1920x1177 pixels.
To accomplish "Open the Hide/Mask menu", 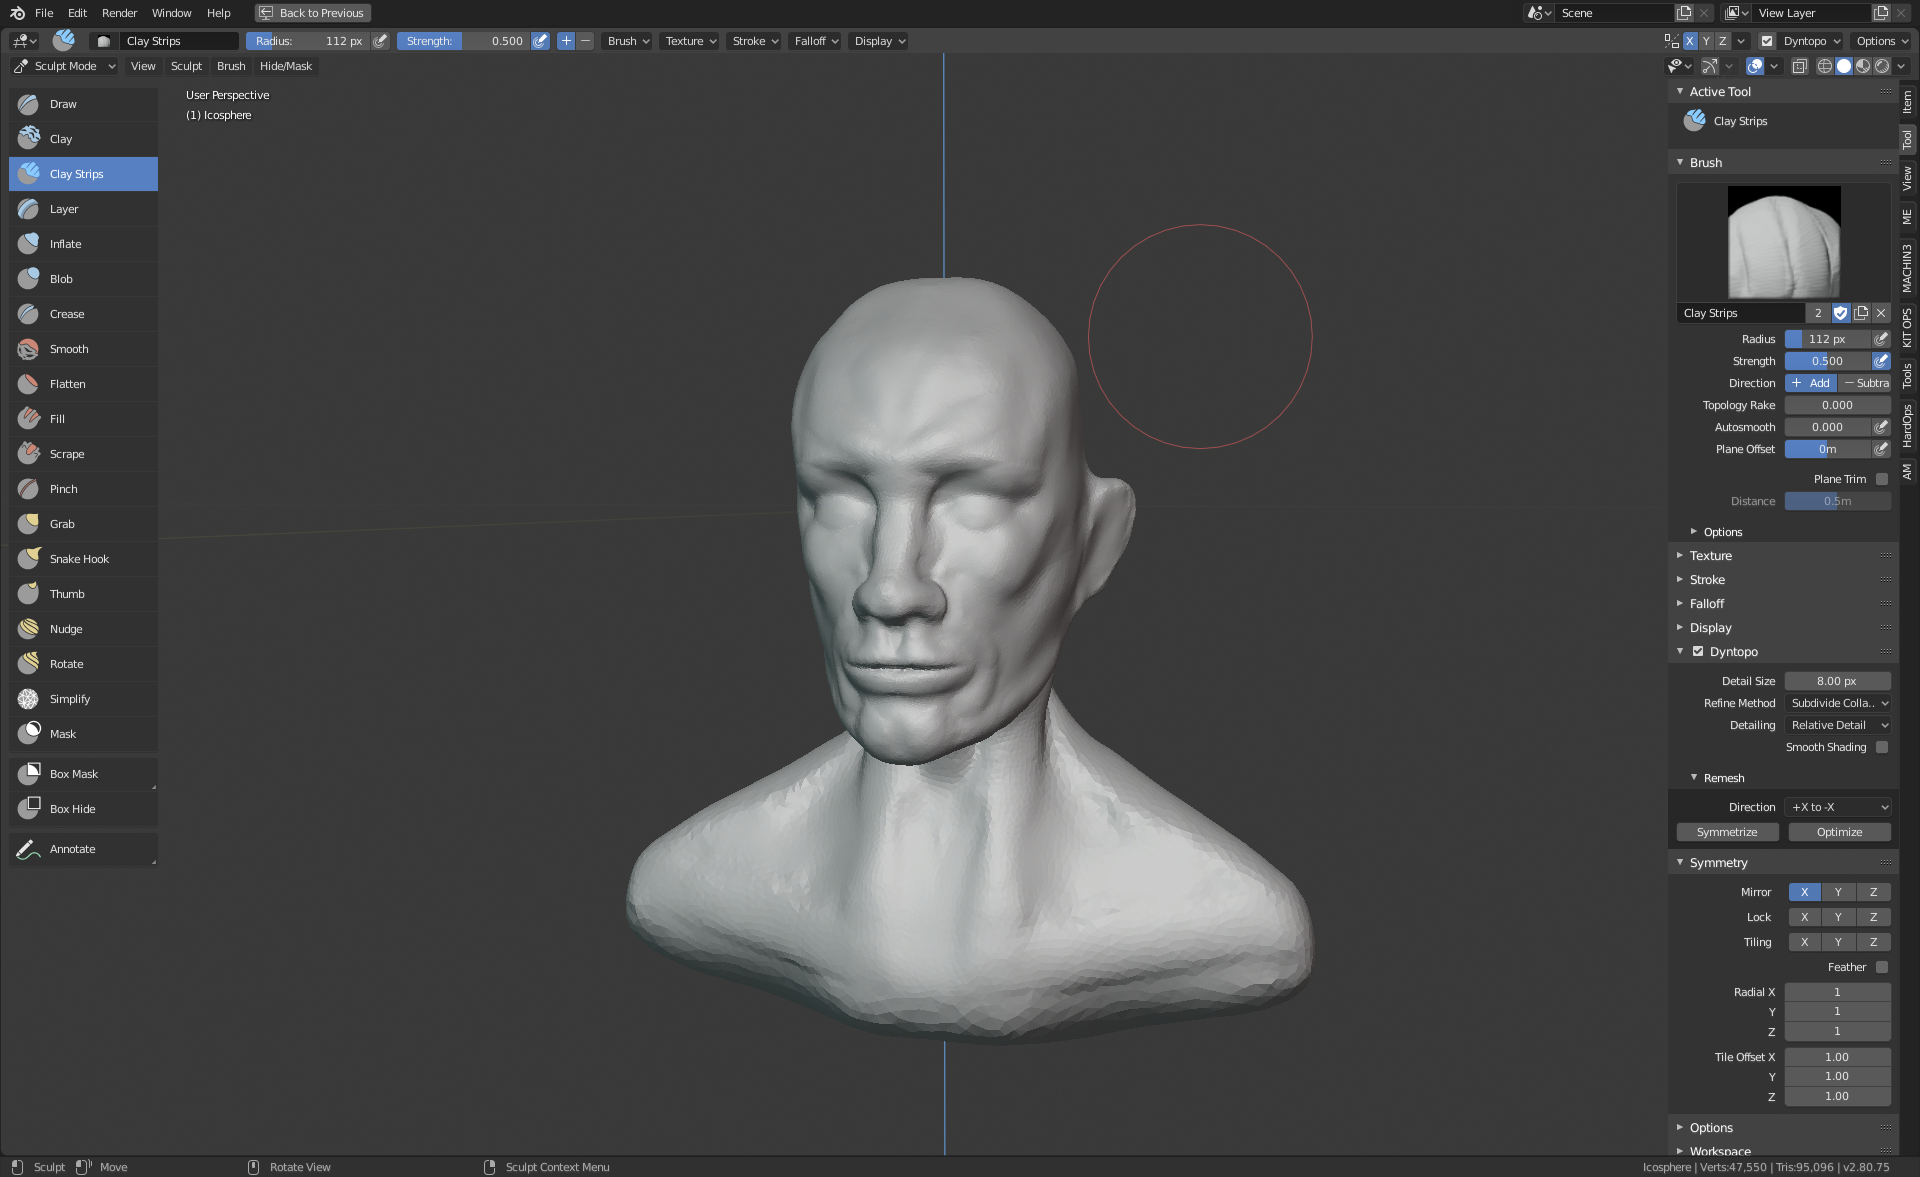I will [x=285, y=66].
